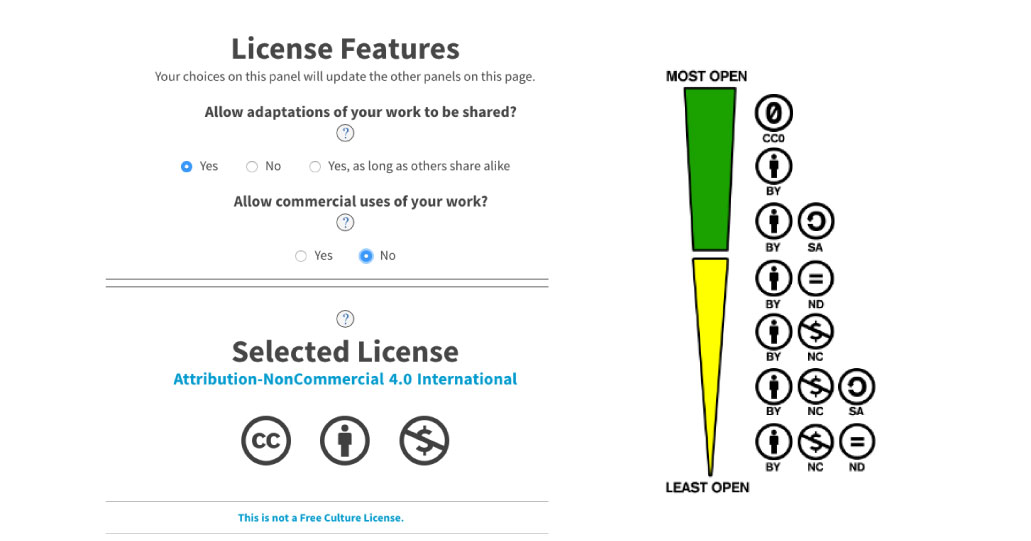Choose Yes, as long as others share alike

(x=315, y=166)
